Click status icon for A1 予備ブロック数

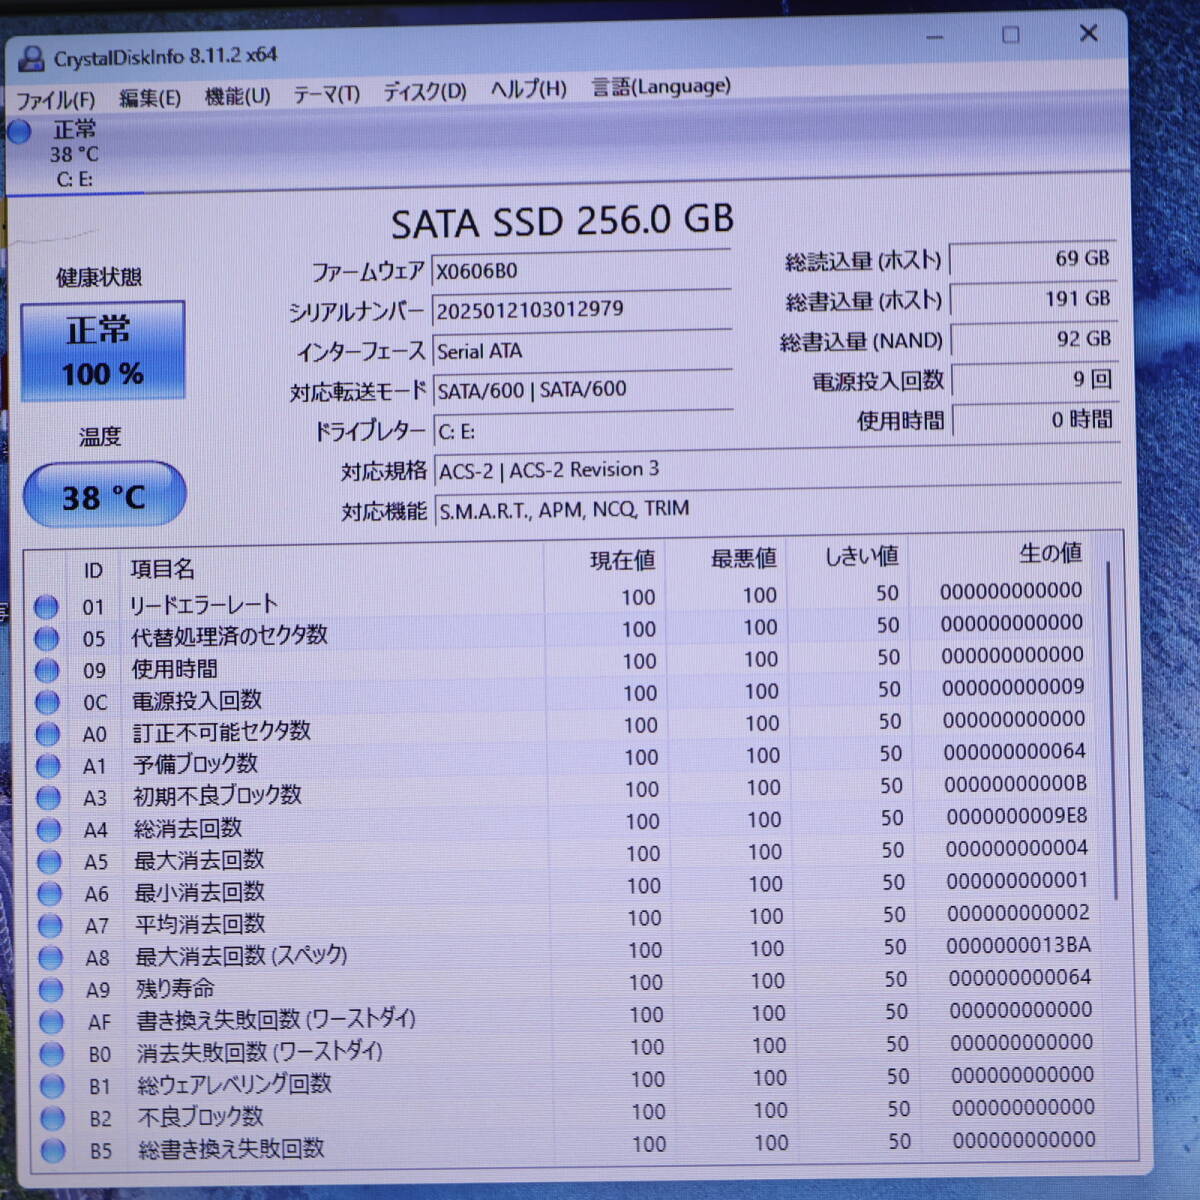[x=48, y=766]
